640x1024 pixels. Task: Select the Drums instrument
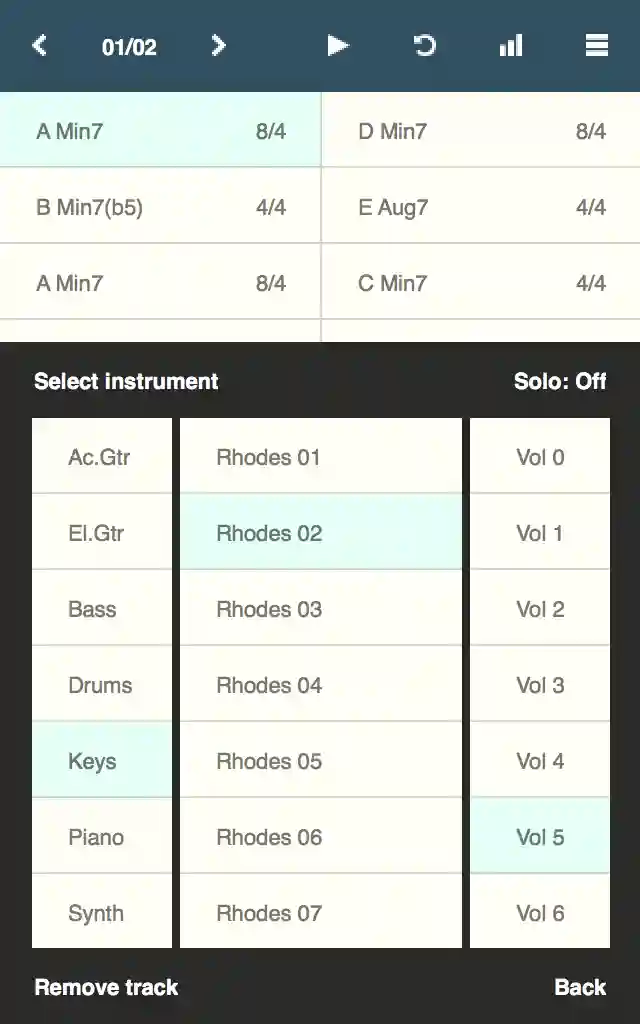click(101, 685)
